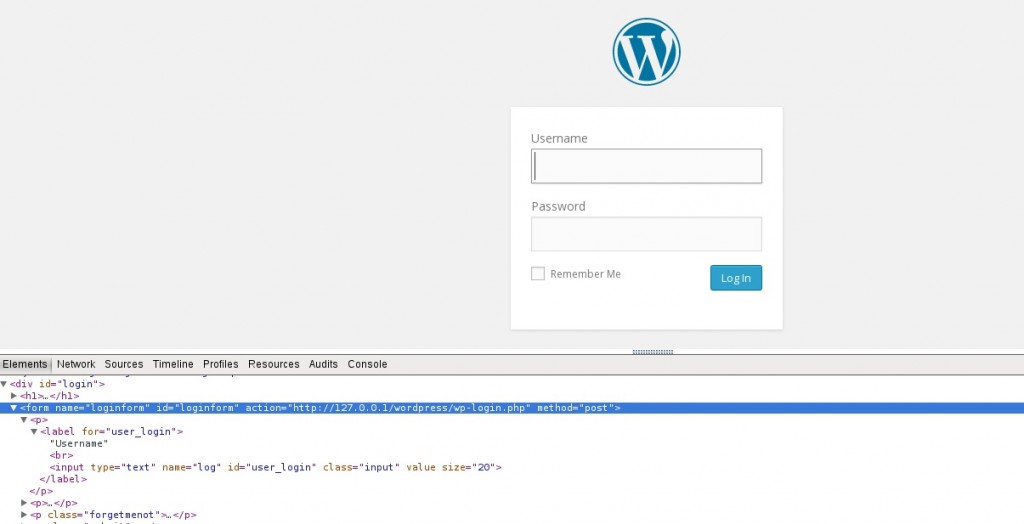This screenshot has width=1024, height=524.
Task: Collapse the div id="login" node
Action: tap(4, 384)
